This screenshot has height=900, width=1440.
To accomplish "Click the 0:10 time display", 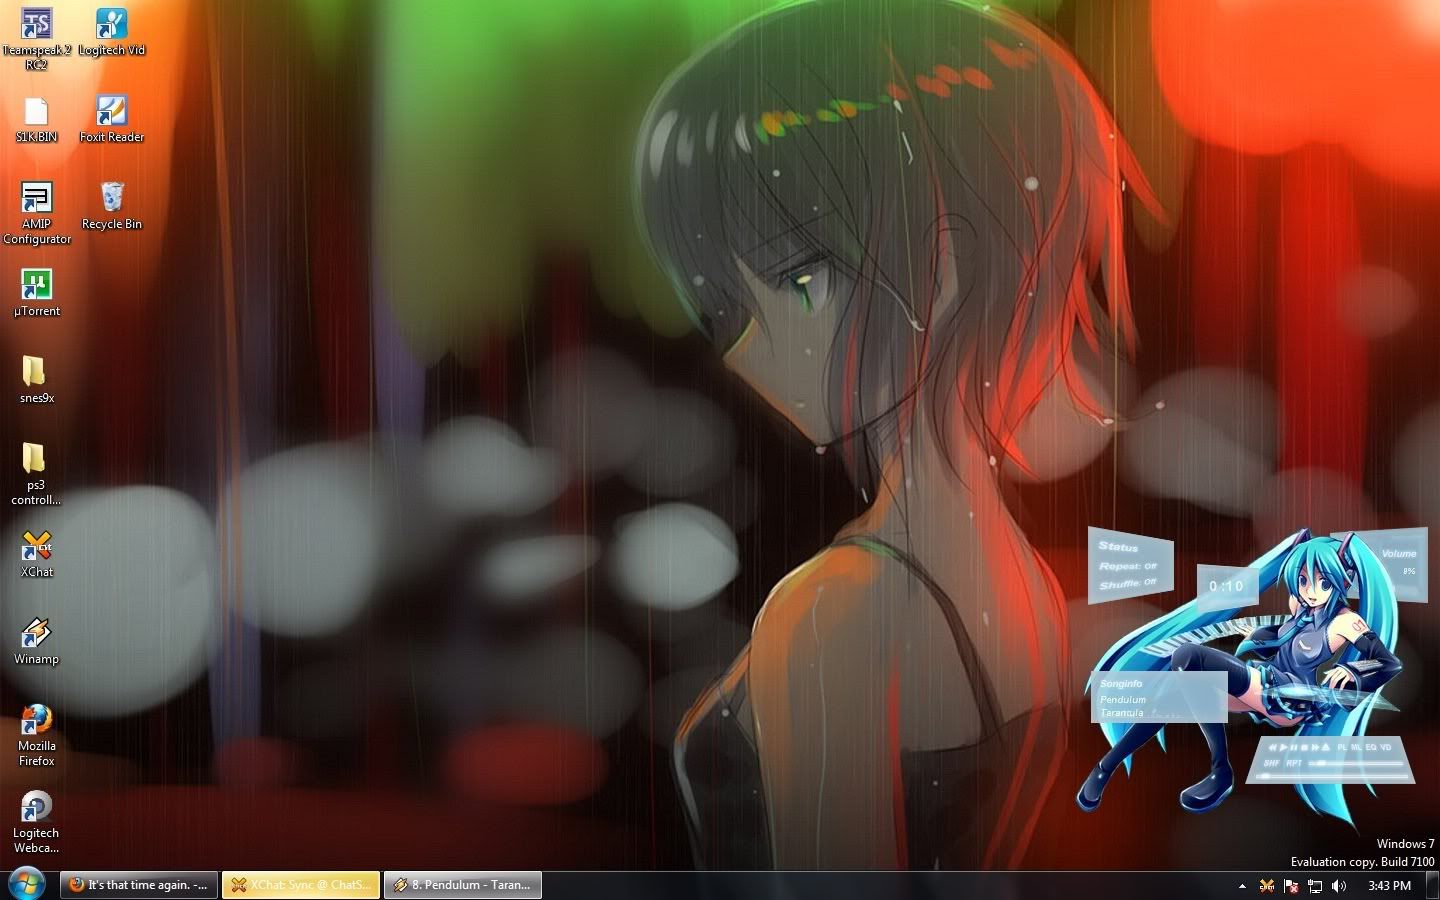I will 1227,586.
